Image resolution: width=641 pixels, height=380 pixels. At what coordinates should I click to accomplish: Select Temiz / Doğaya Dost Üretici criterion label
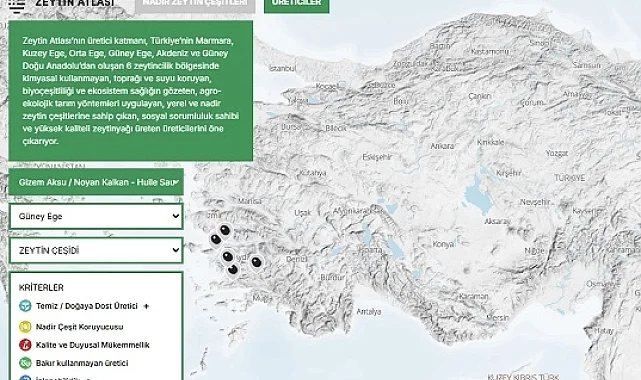coord(87,306)
